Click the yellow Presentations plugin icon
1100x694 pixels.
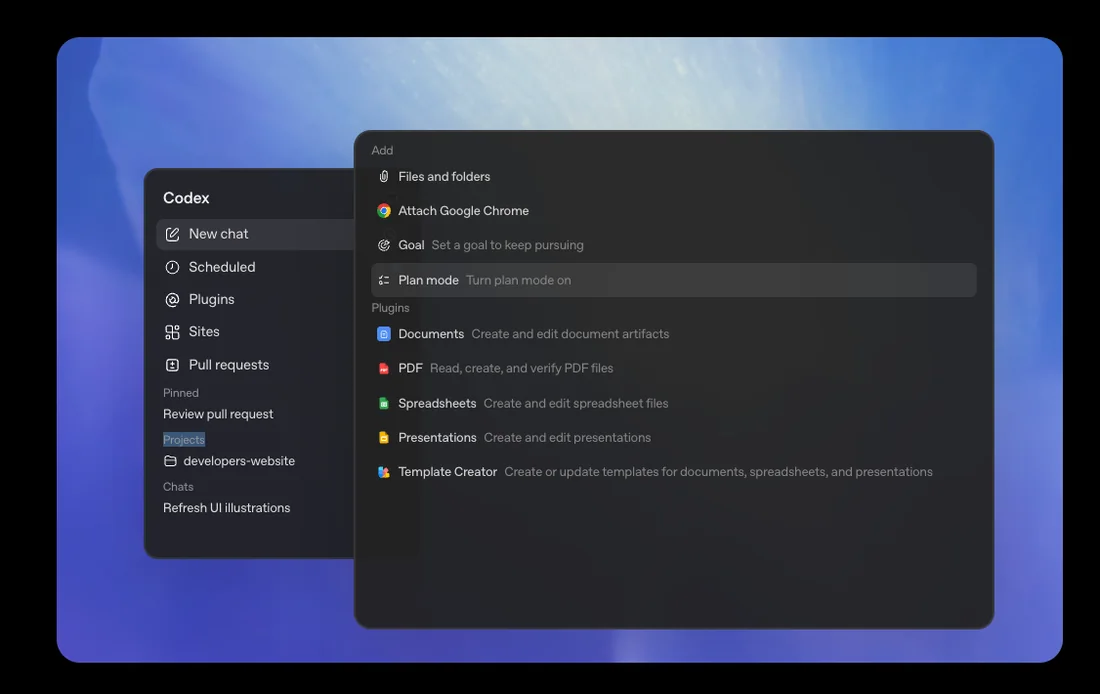[x=384, y=438]
